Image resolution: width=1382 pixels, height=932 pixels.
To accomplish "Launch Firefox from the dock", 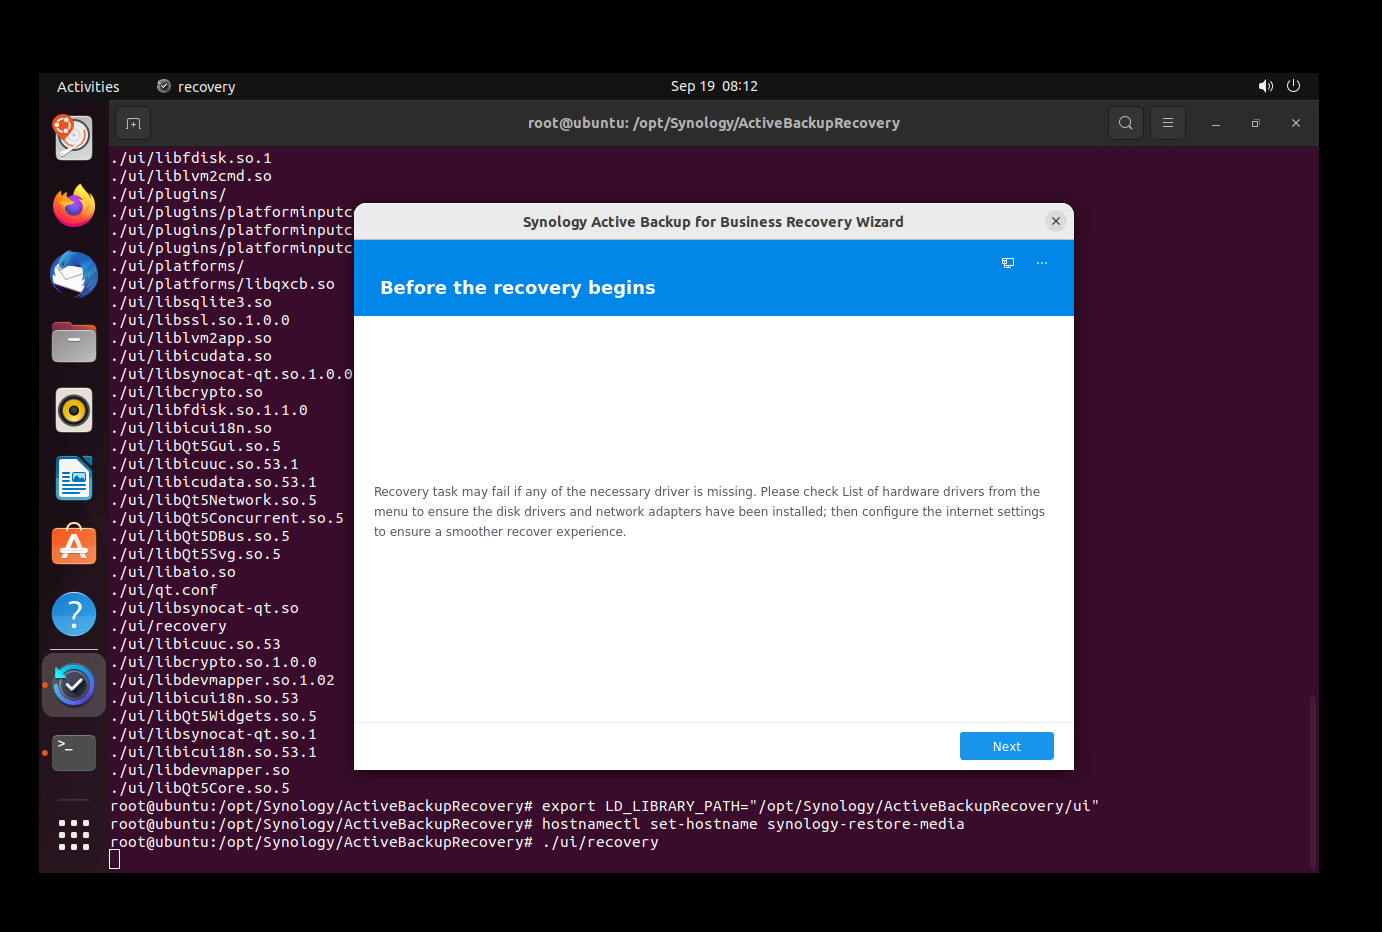I will [74, 206].
